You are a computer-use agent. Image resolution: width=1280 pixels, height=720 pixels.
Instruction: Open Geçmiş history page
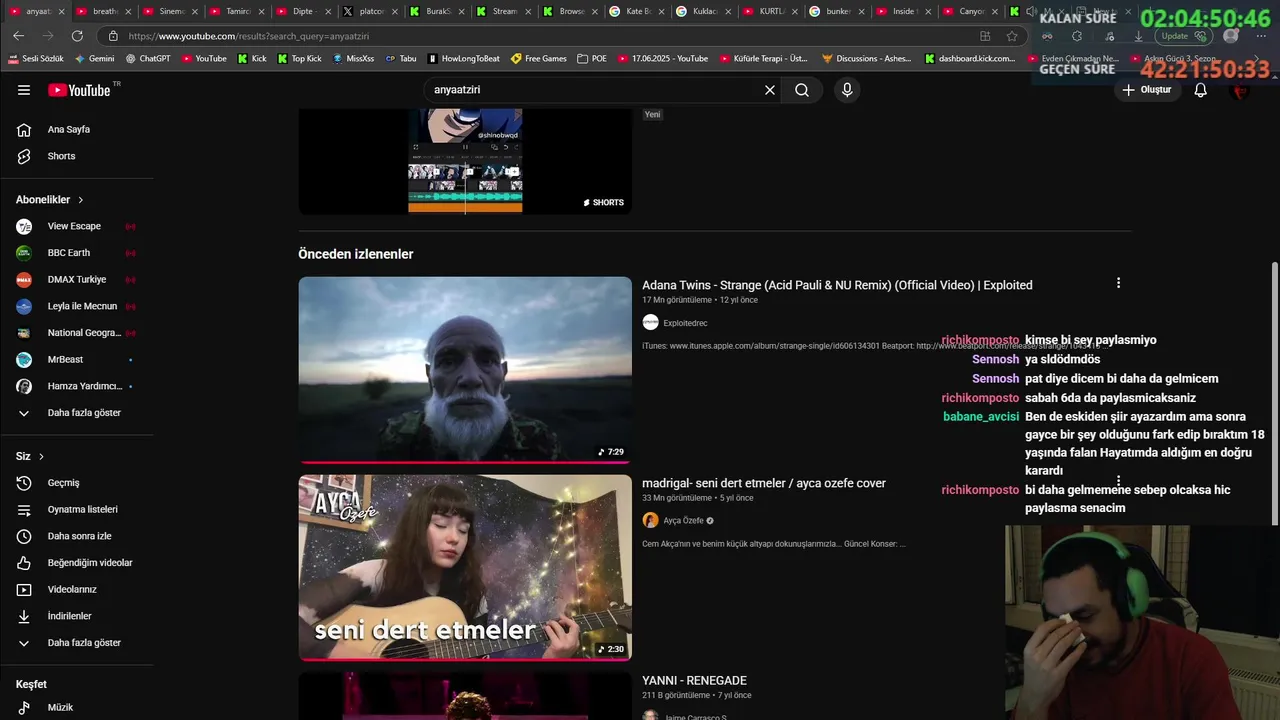pos(77,483)
